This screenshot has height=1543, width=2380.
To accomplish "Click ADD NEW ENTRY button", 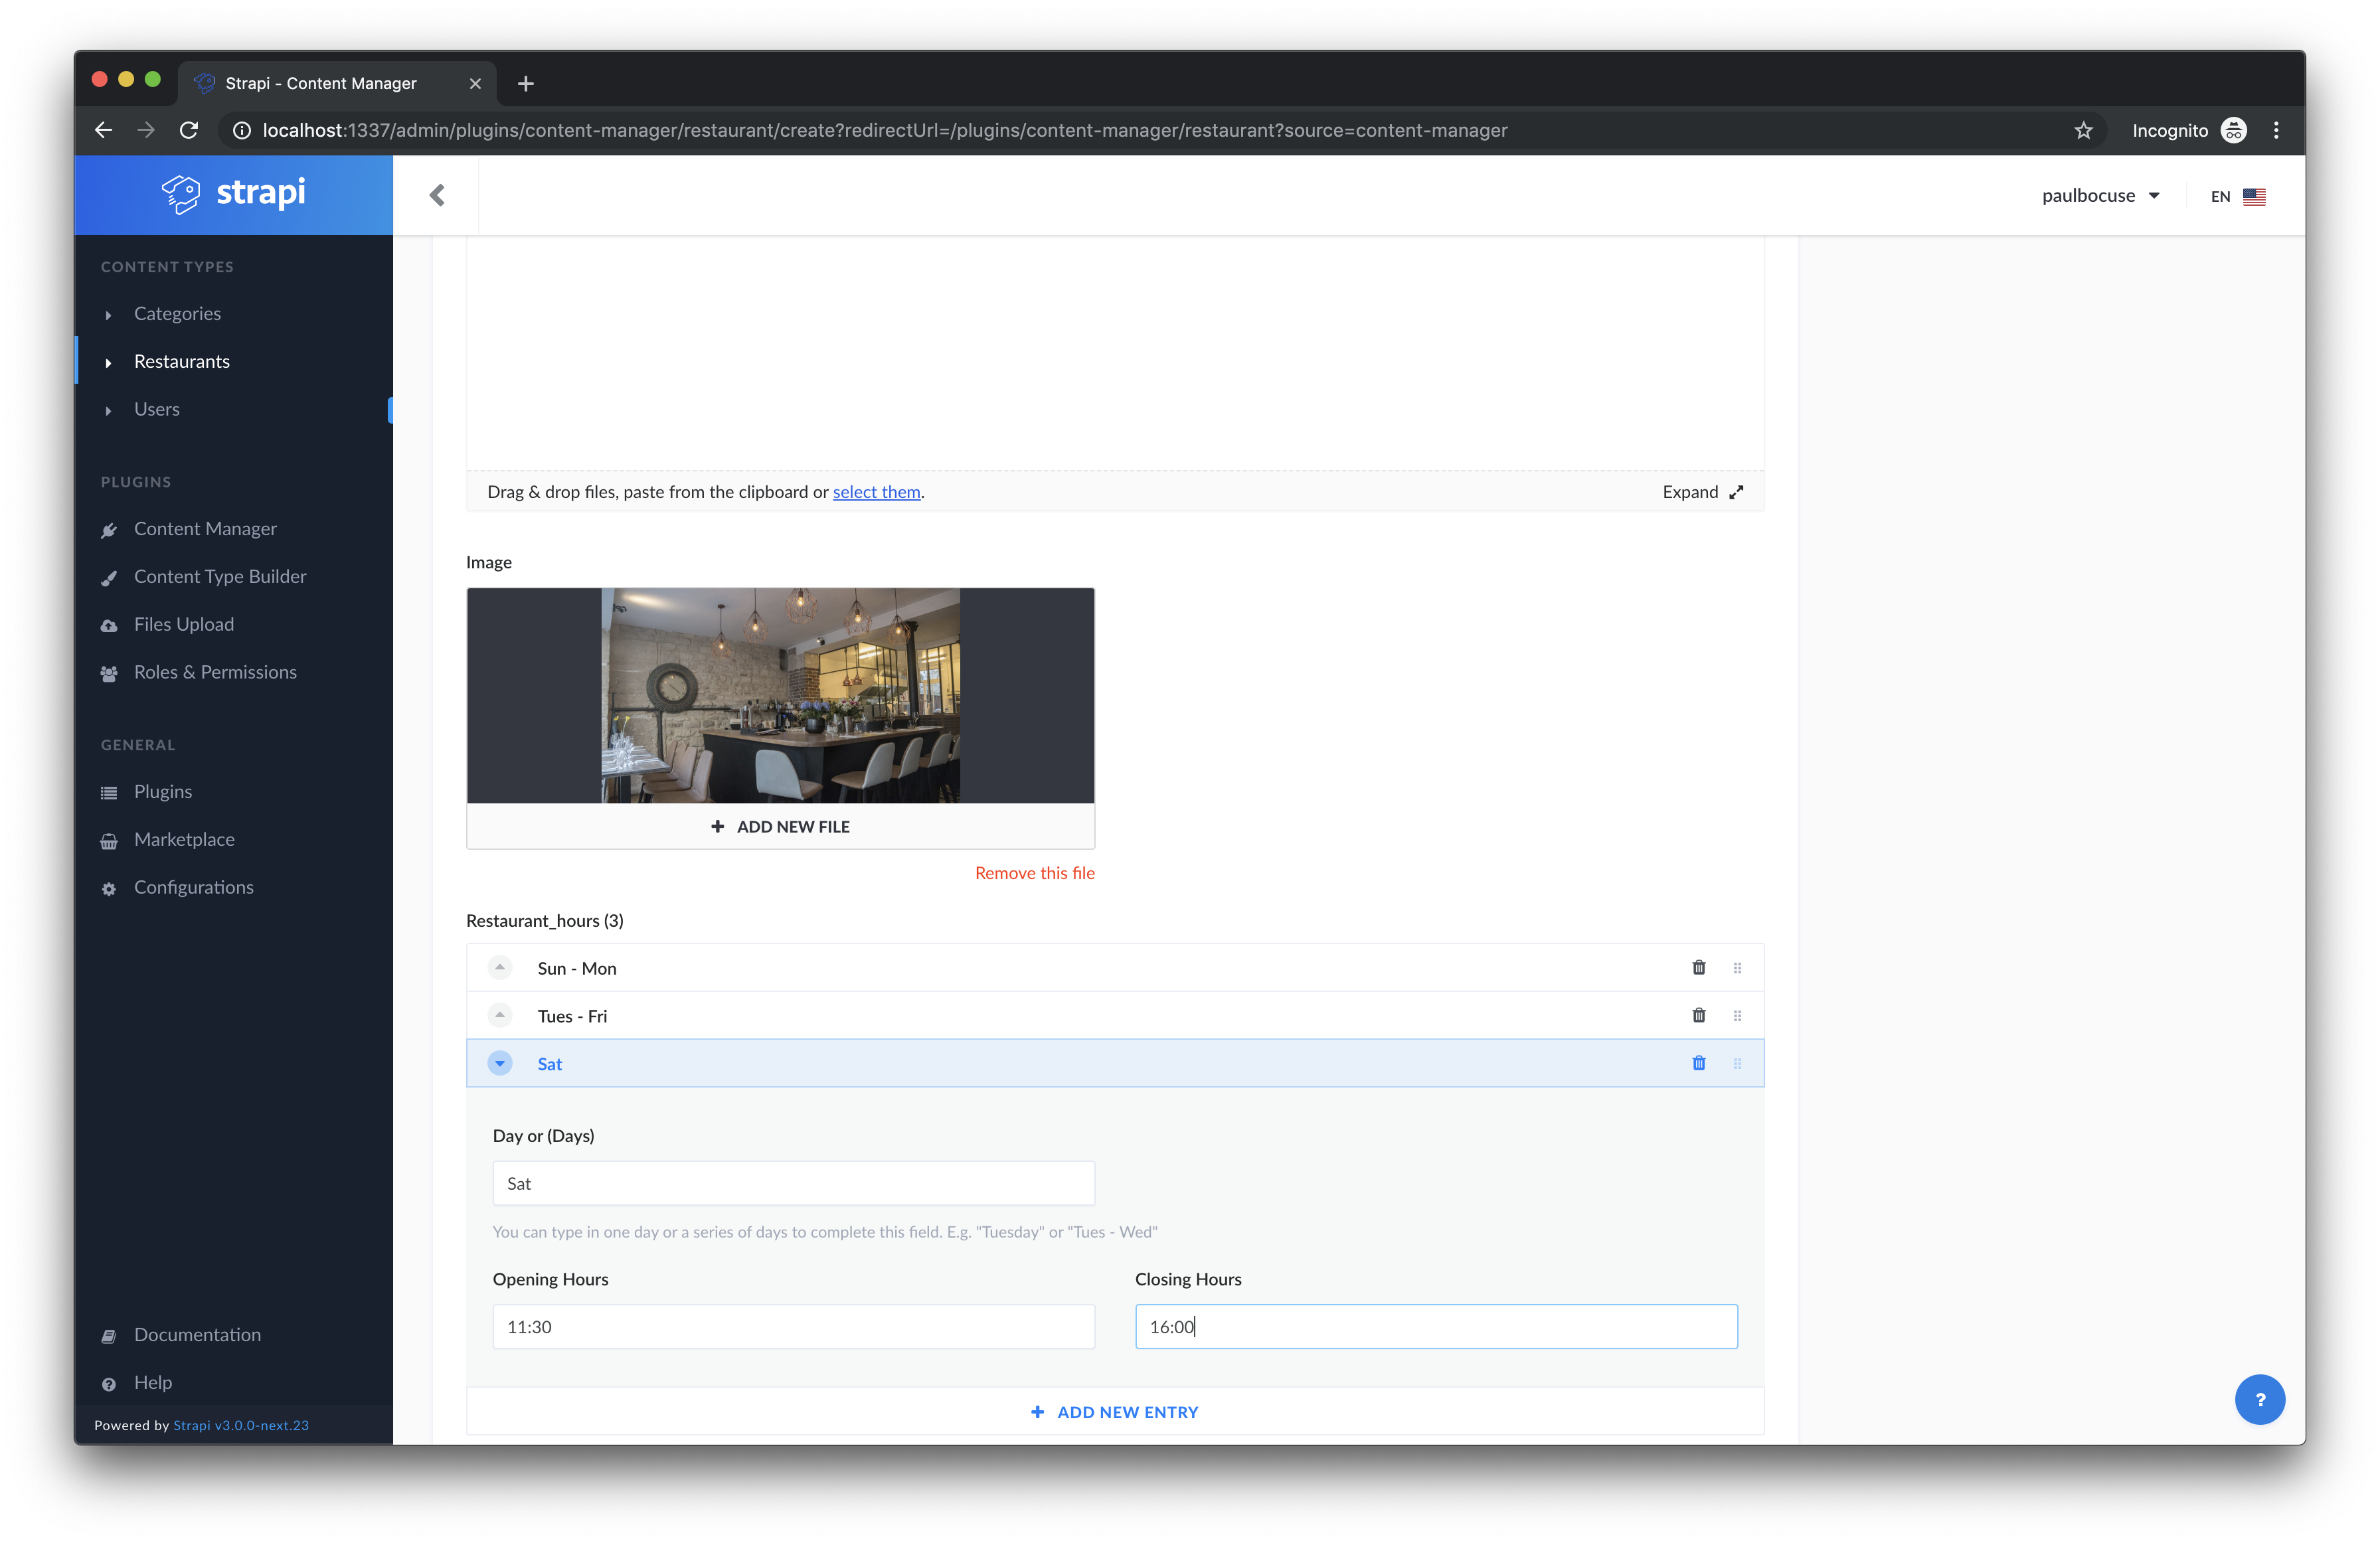I will click(x=1115, y=1412).
